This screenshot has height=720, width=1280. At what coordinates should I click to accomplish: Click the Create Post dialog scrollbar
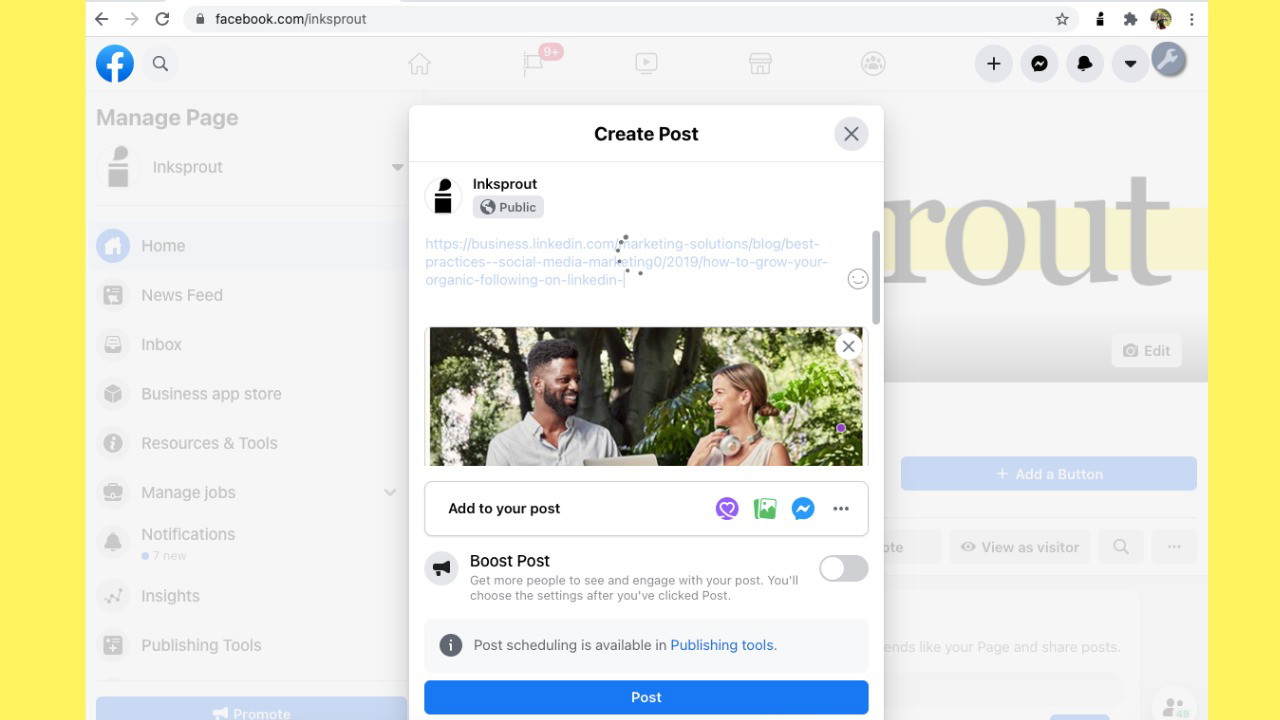coord(876,277)
